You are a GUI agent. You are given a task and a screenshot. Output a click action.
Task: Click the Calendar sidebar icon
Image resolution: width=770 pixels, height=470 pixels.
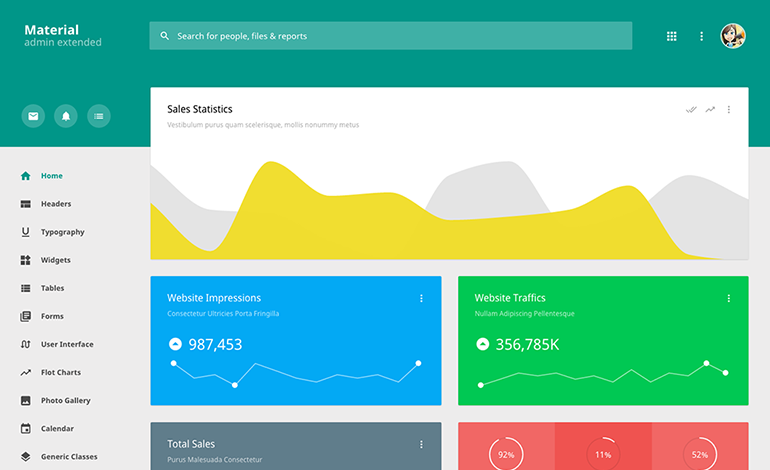point(26,428)
